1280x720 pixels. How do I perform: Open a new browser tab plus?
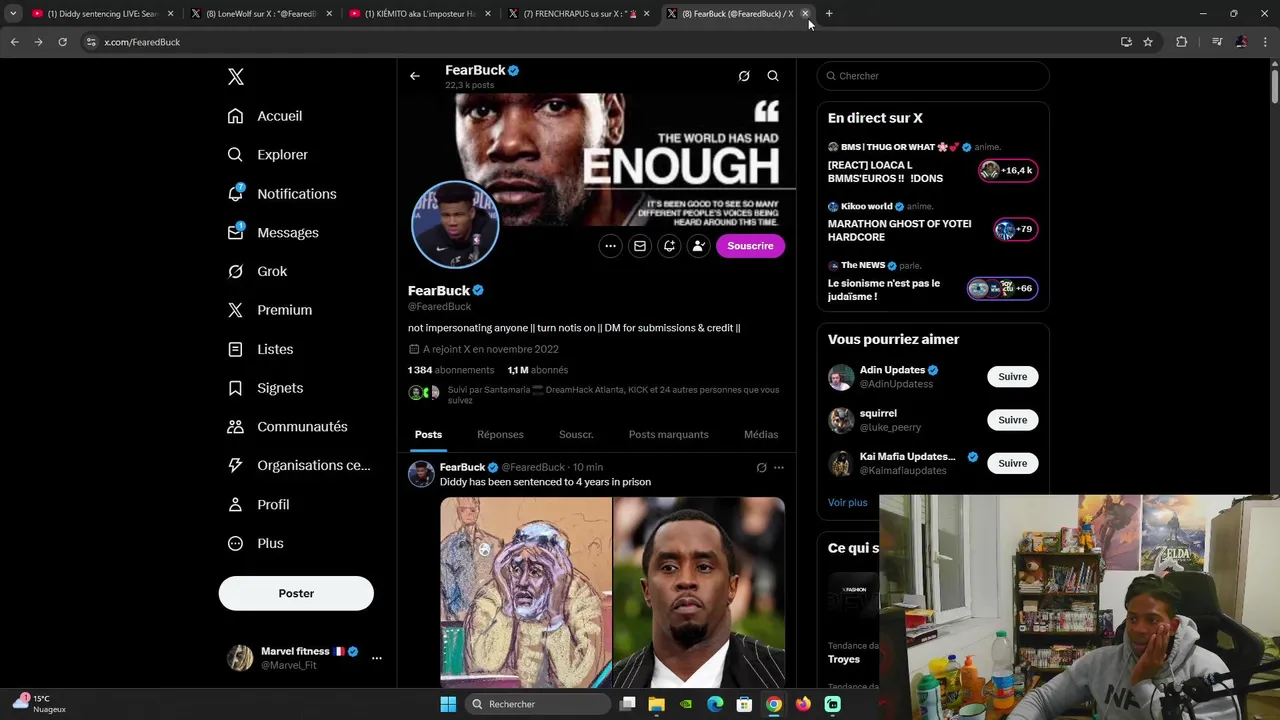(829, 14)
